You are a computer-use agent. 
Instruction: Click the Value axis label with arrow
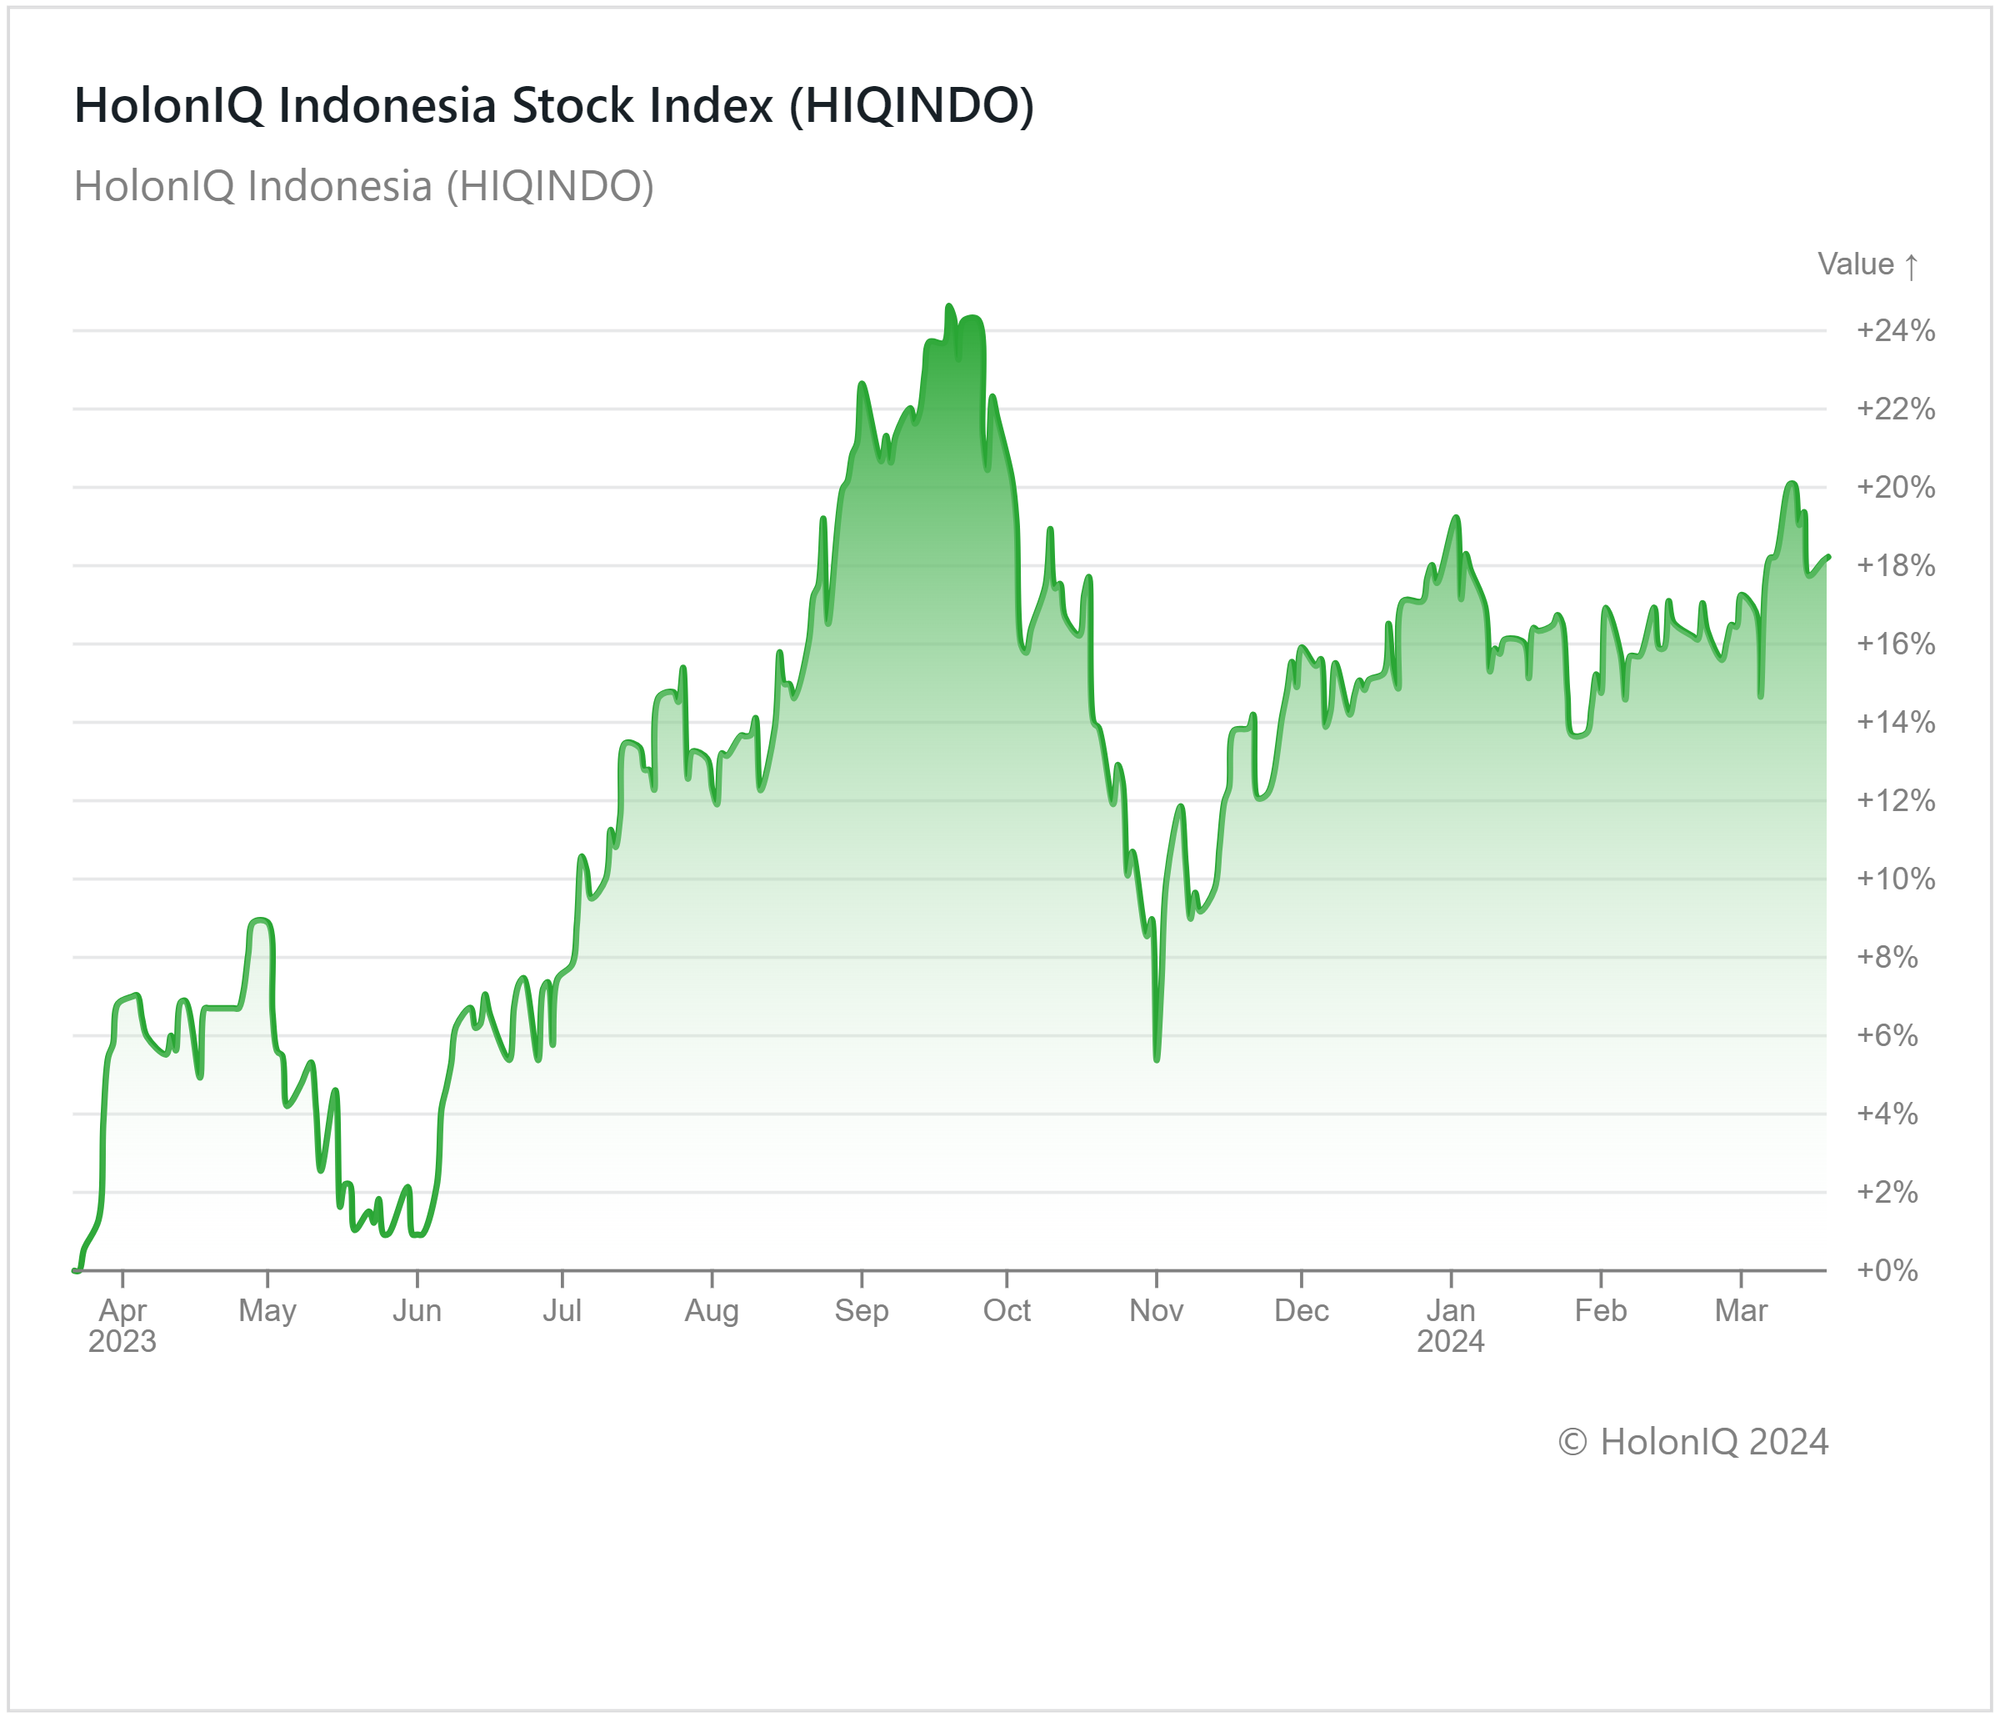(x=1867, y=265)
